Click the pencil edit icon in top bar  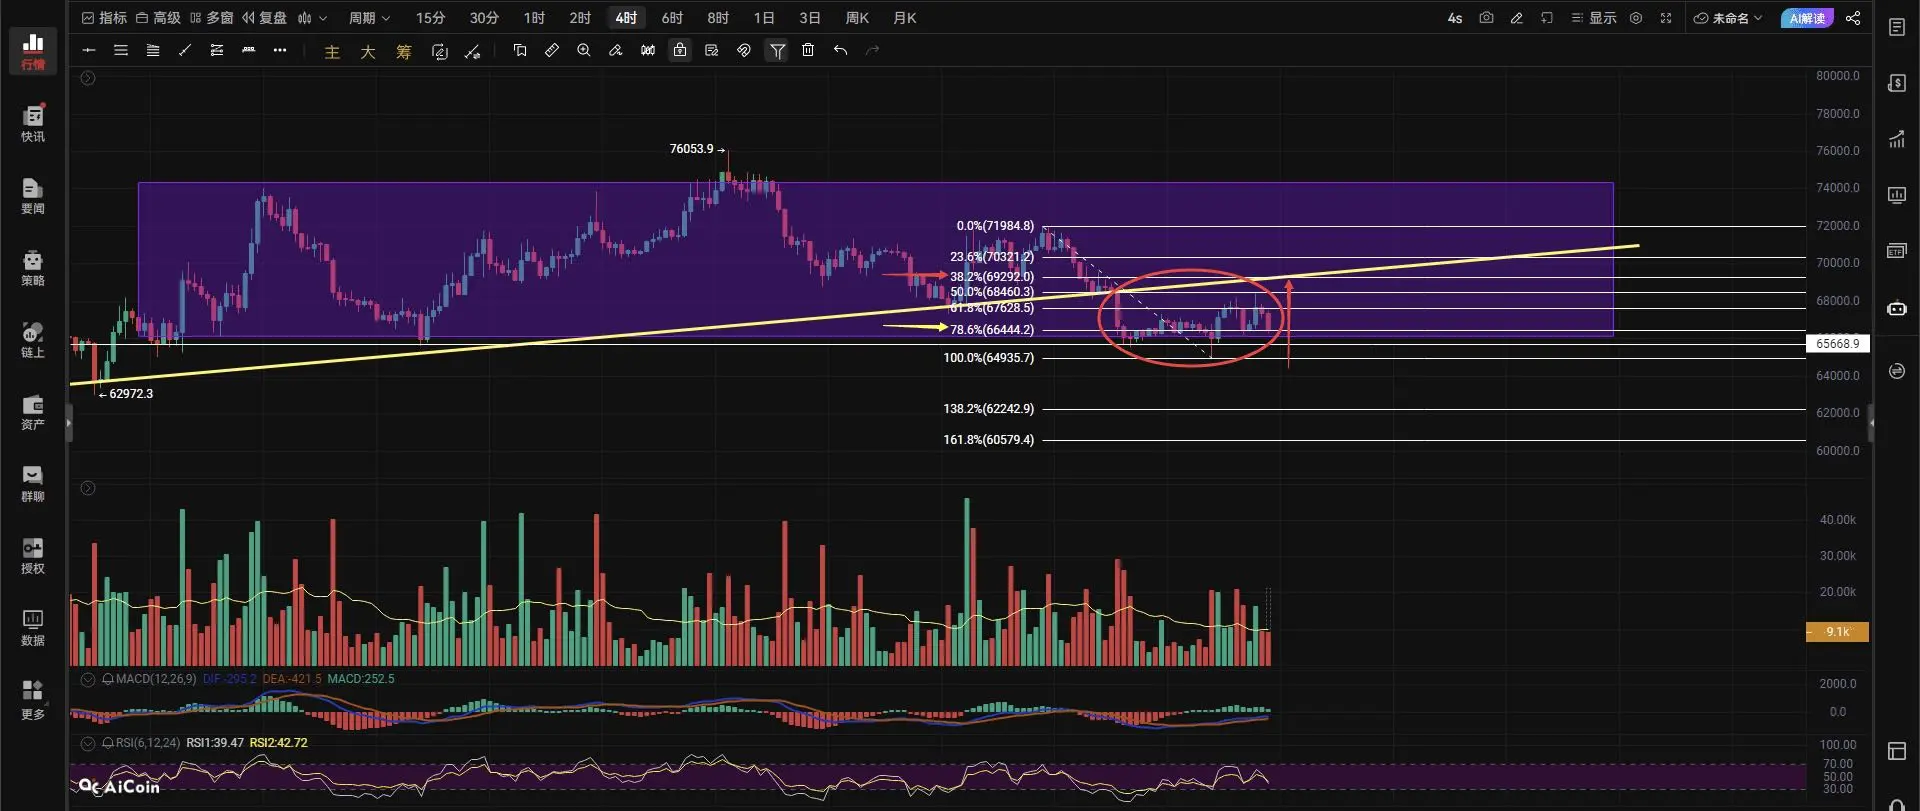point(1516,18)
